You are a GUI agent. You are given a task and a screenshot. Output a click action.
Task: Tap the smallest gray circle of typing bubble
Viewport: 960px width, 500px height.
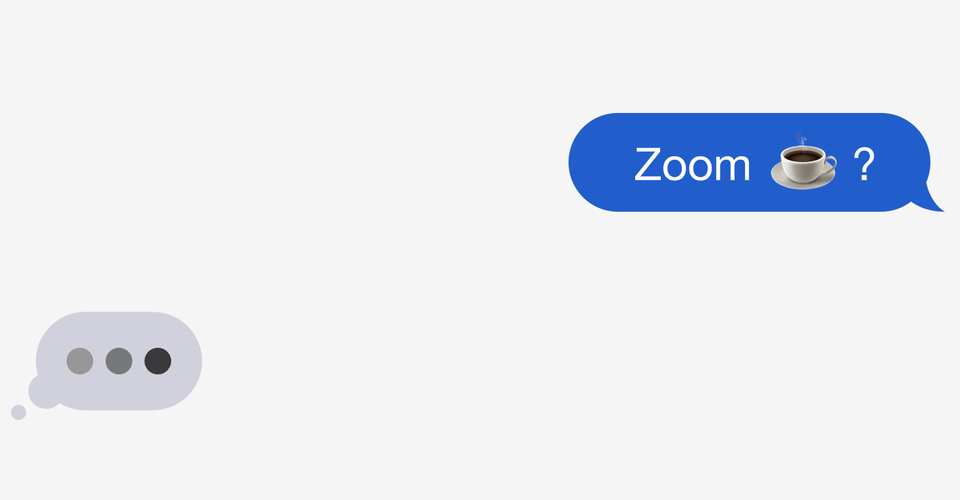pyautogui.click(x=18, y=412)
